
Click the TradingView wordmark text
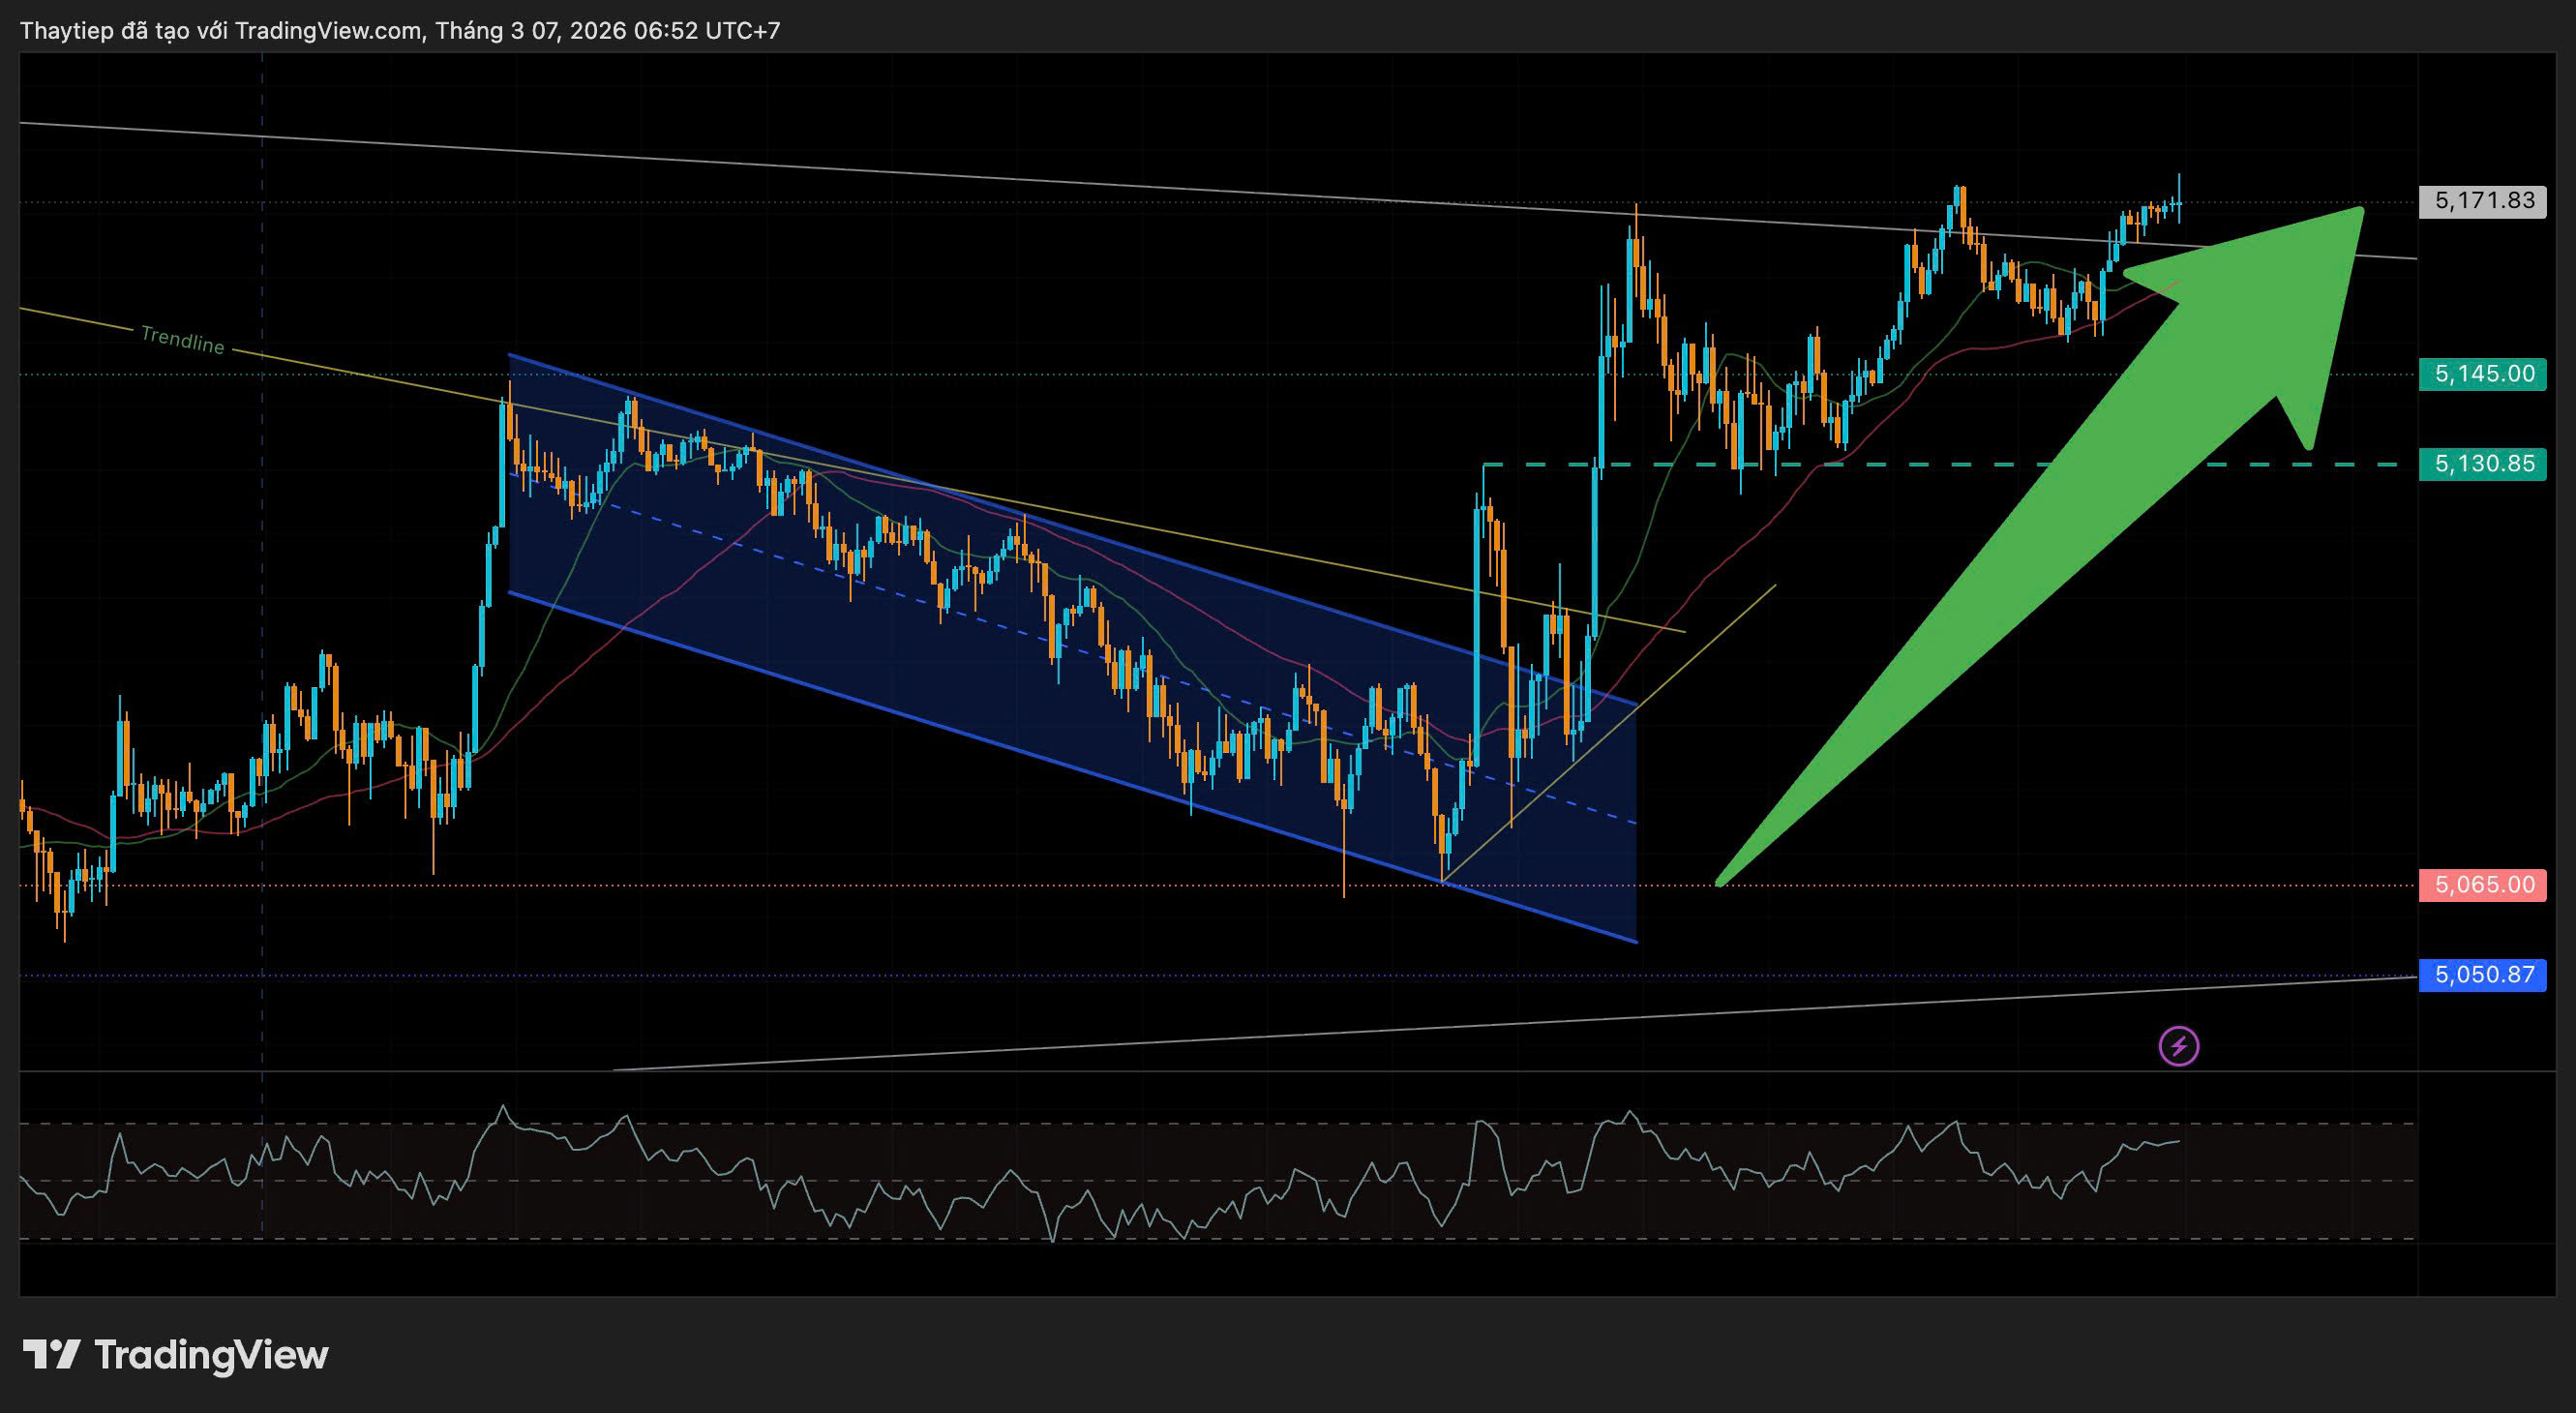click(x=211, y=1355)
